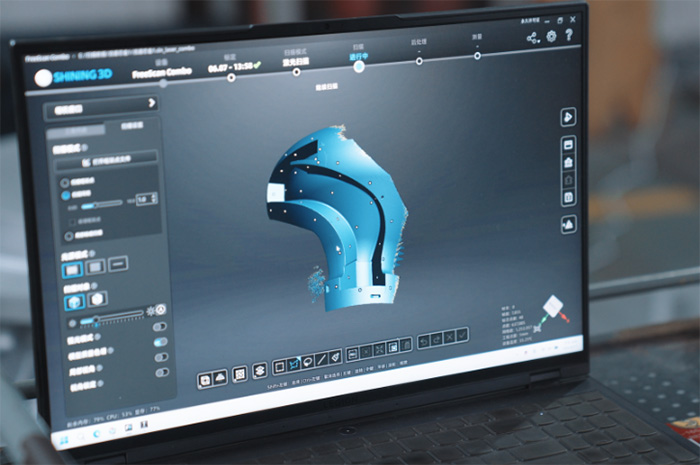The image size is (700, 465).
Task: Open help via the question mark icon
Action: pyautogui.click(x=570, y=36)
